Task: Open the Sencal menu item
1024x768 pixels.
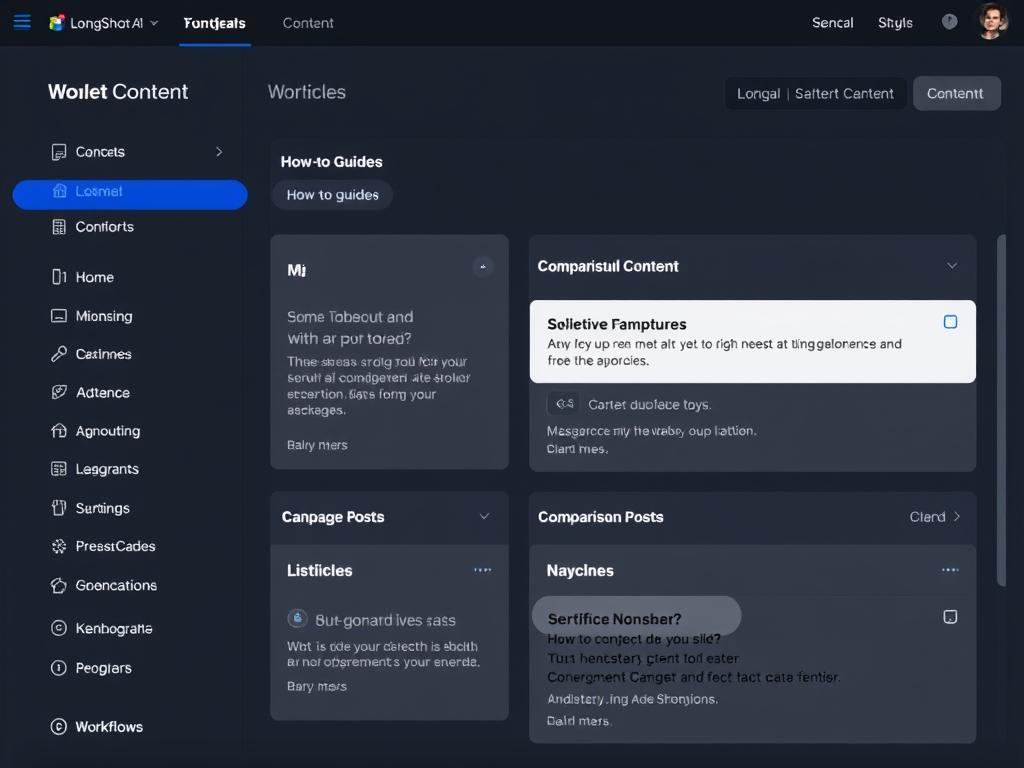Action: pos(832,22)
